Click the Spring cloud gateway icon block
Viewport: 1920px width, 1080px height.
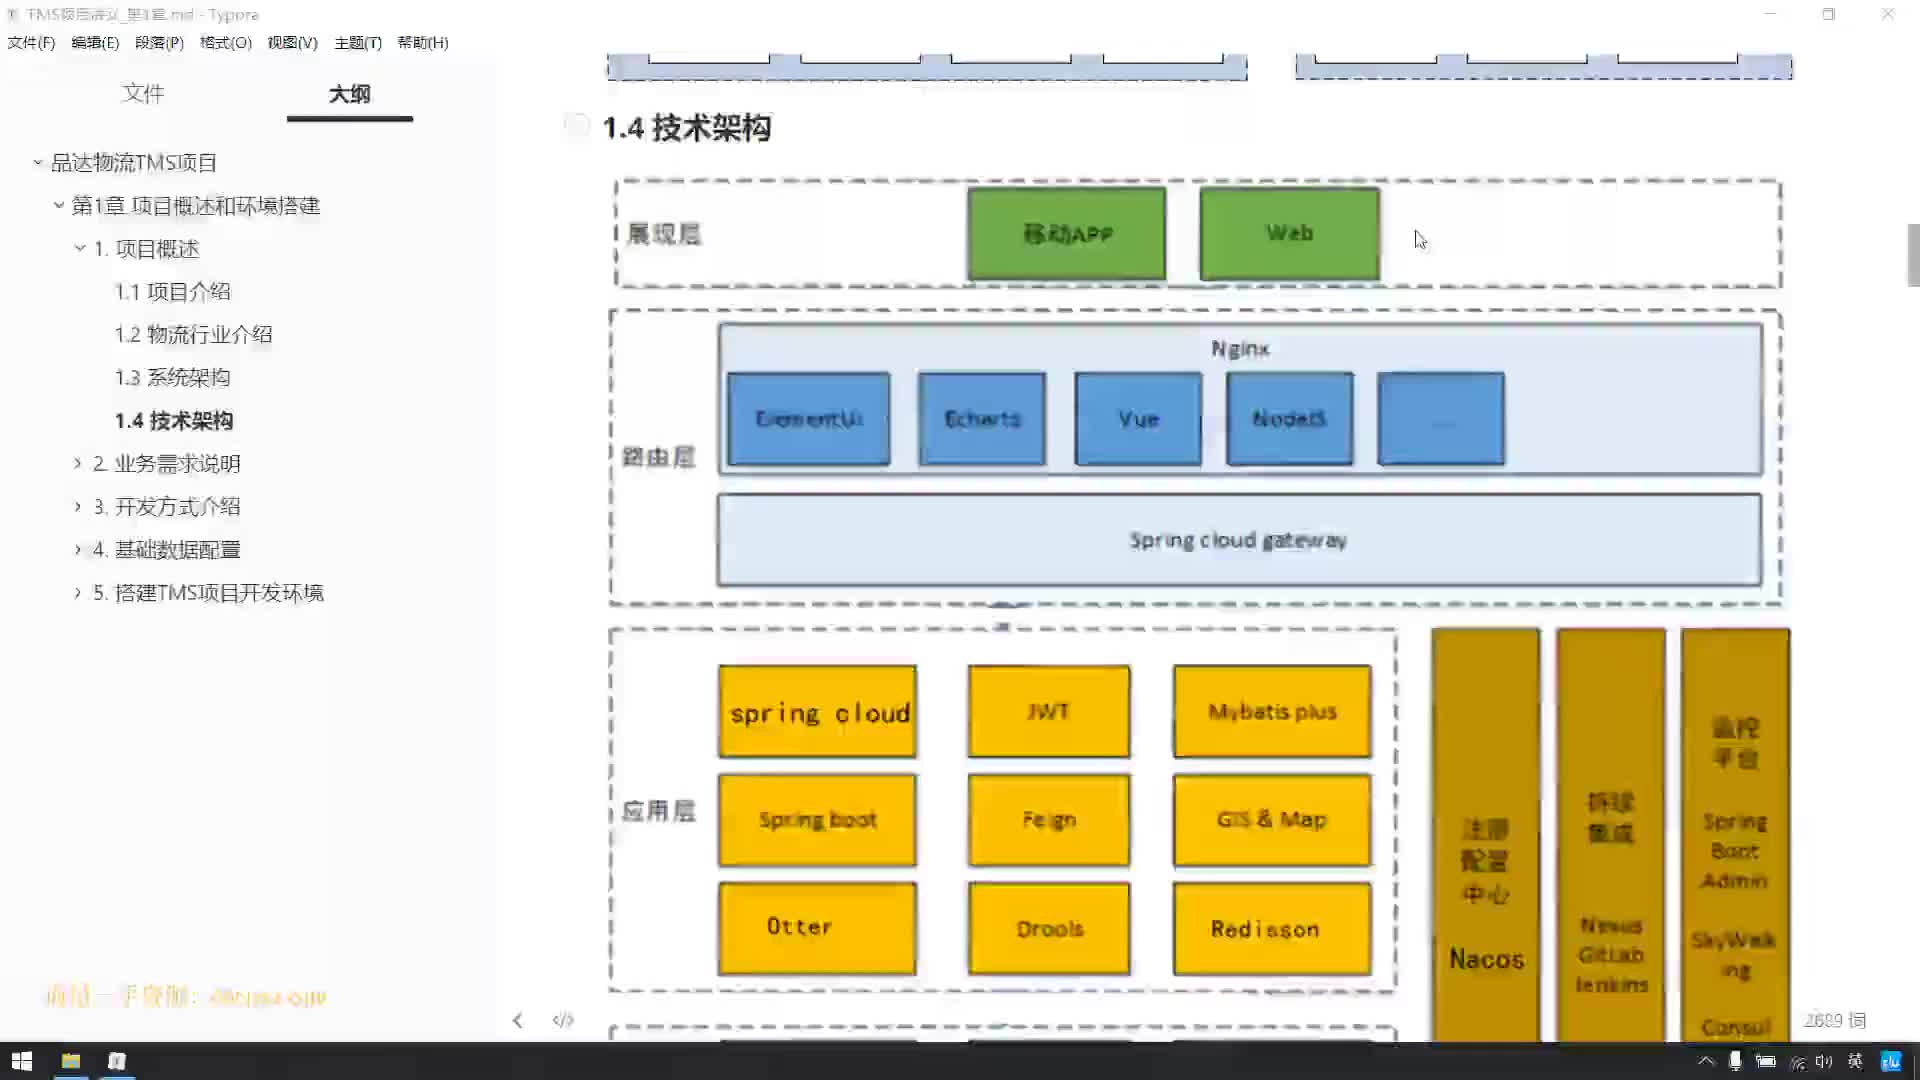point(1238,539)
